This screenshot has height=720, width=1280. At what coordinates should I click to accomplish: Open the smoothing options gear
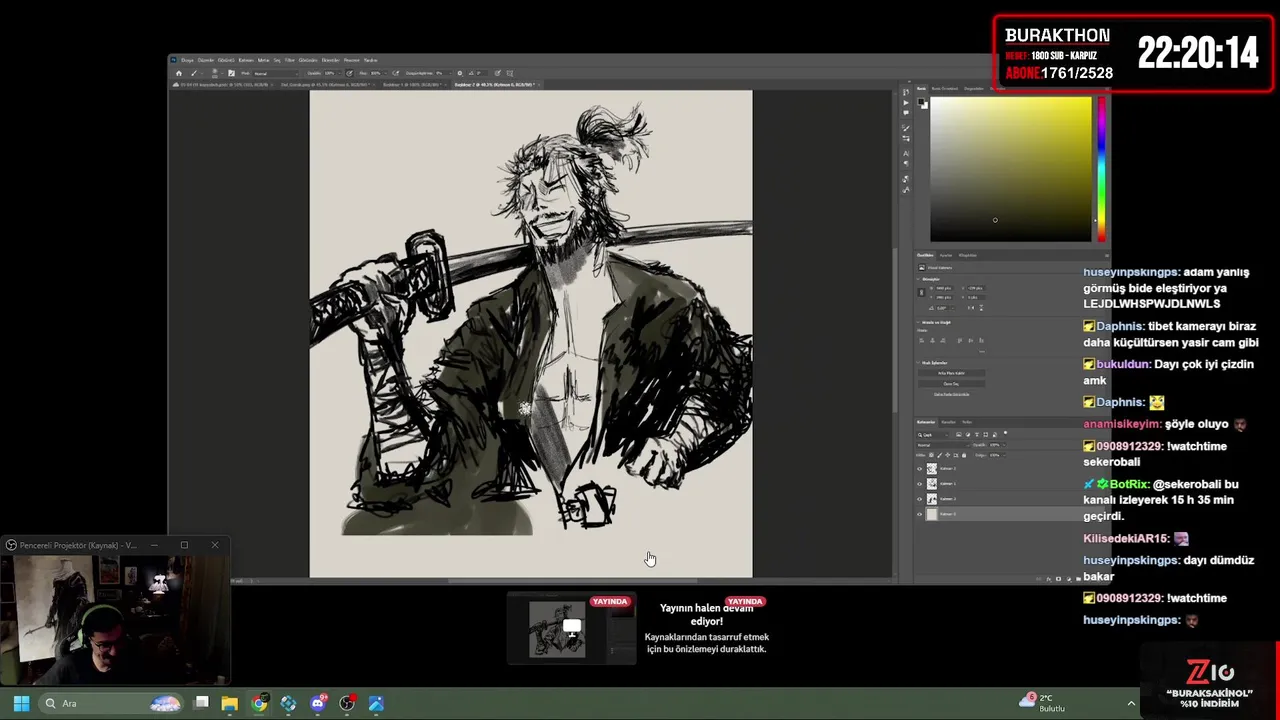460,73
